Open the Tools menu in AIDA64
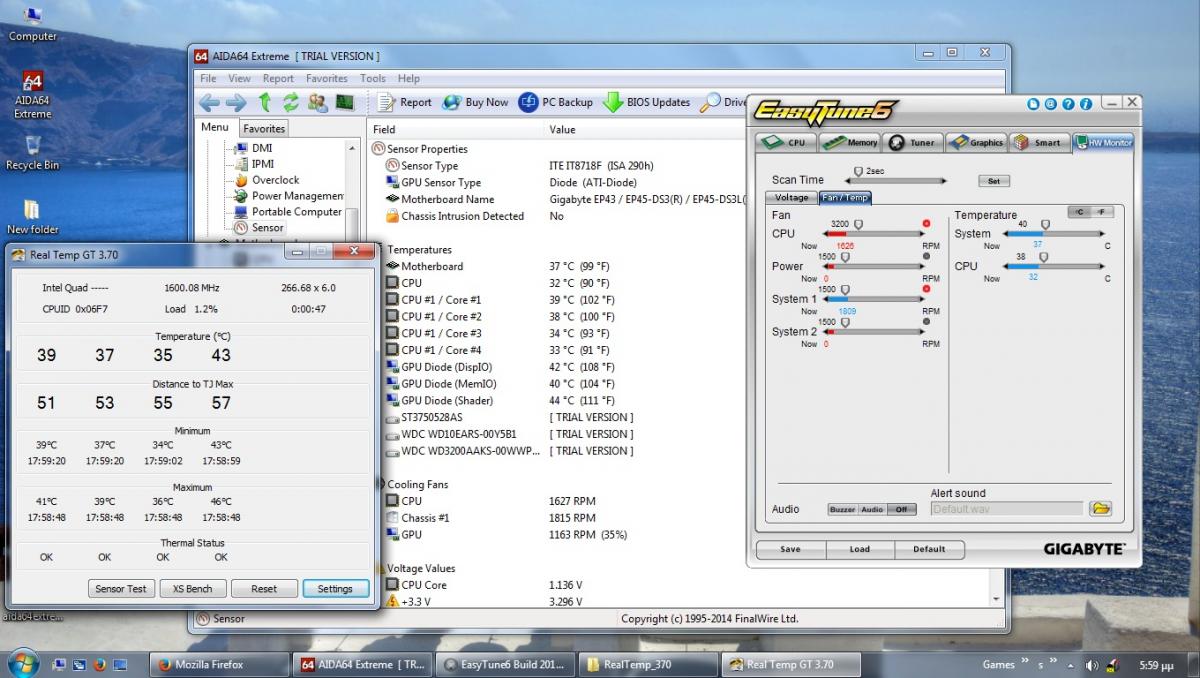1200x678 pixels. tap(373, 78)
